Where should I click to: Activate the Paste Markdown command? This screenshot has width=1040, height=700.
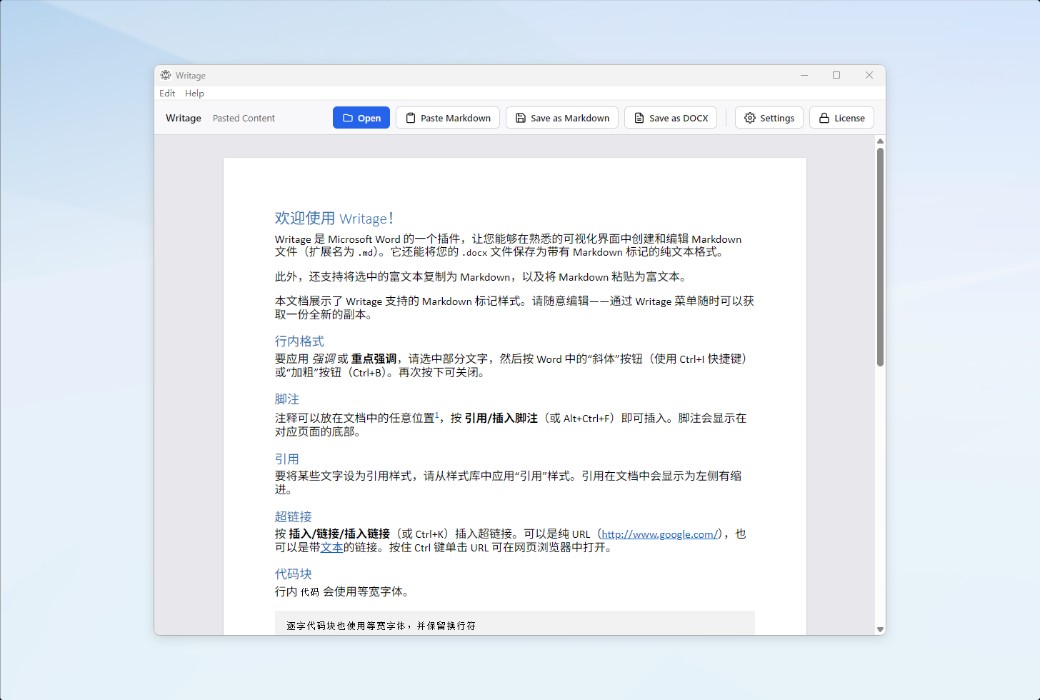click(x=447, y=117)
